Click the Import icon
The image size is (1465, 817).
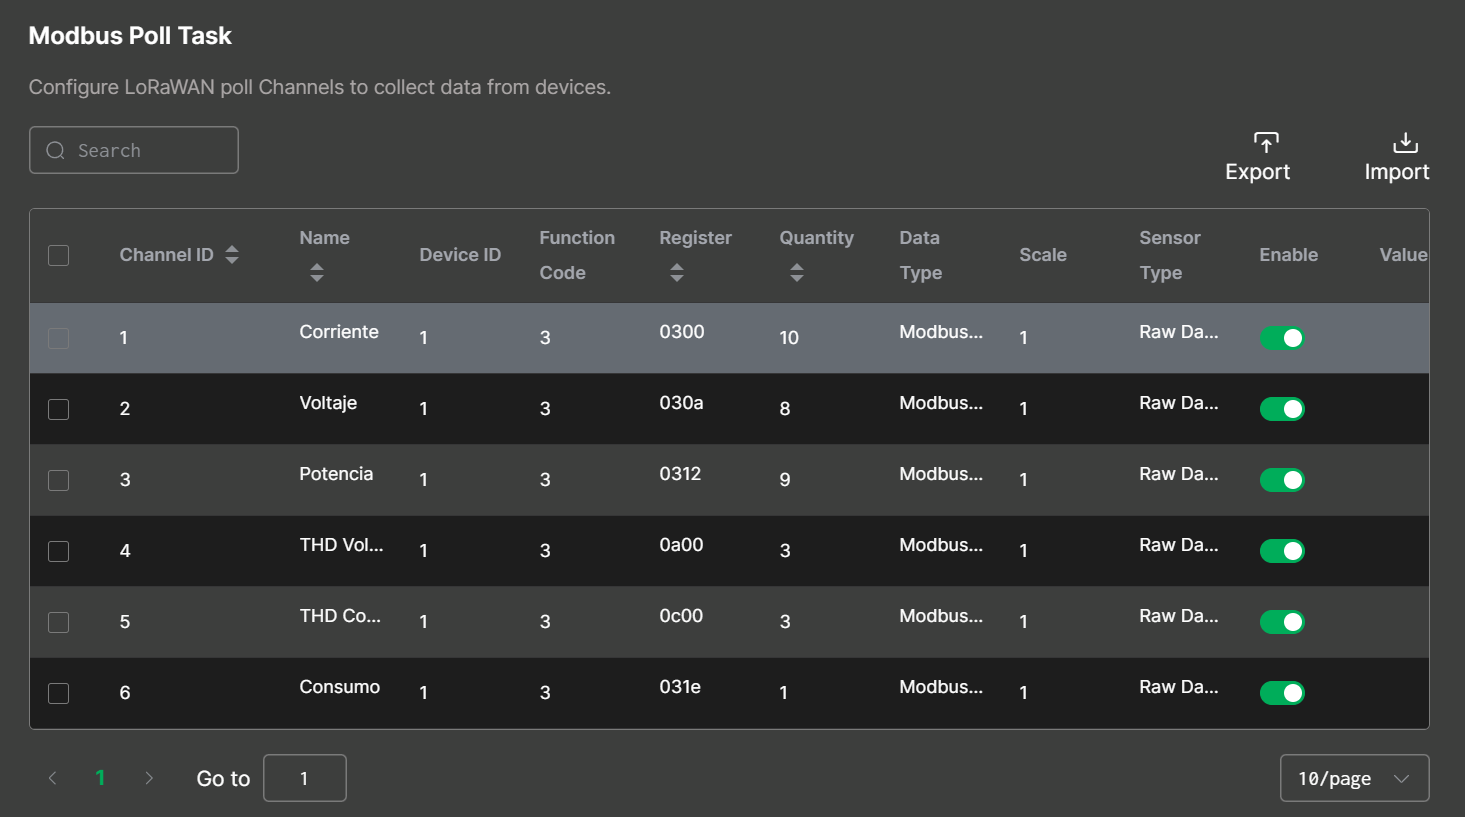click(x=1405, y=143)
